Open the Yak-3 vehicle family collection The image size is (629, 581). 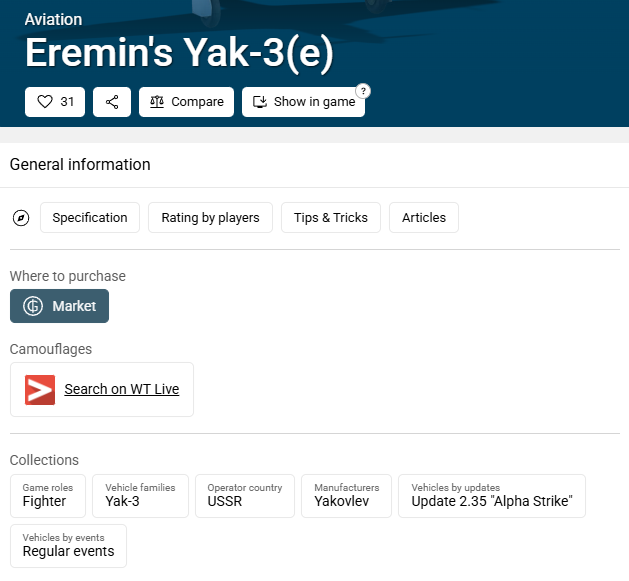(140, 496)
